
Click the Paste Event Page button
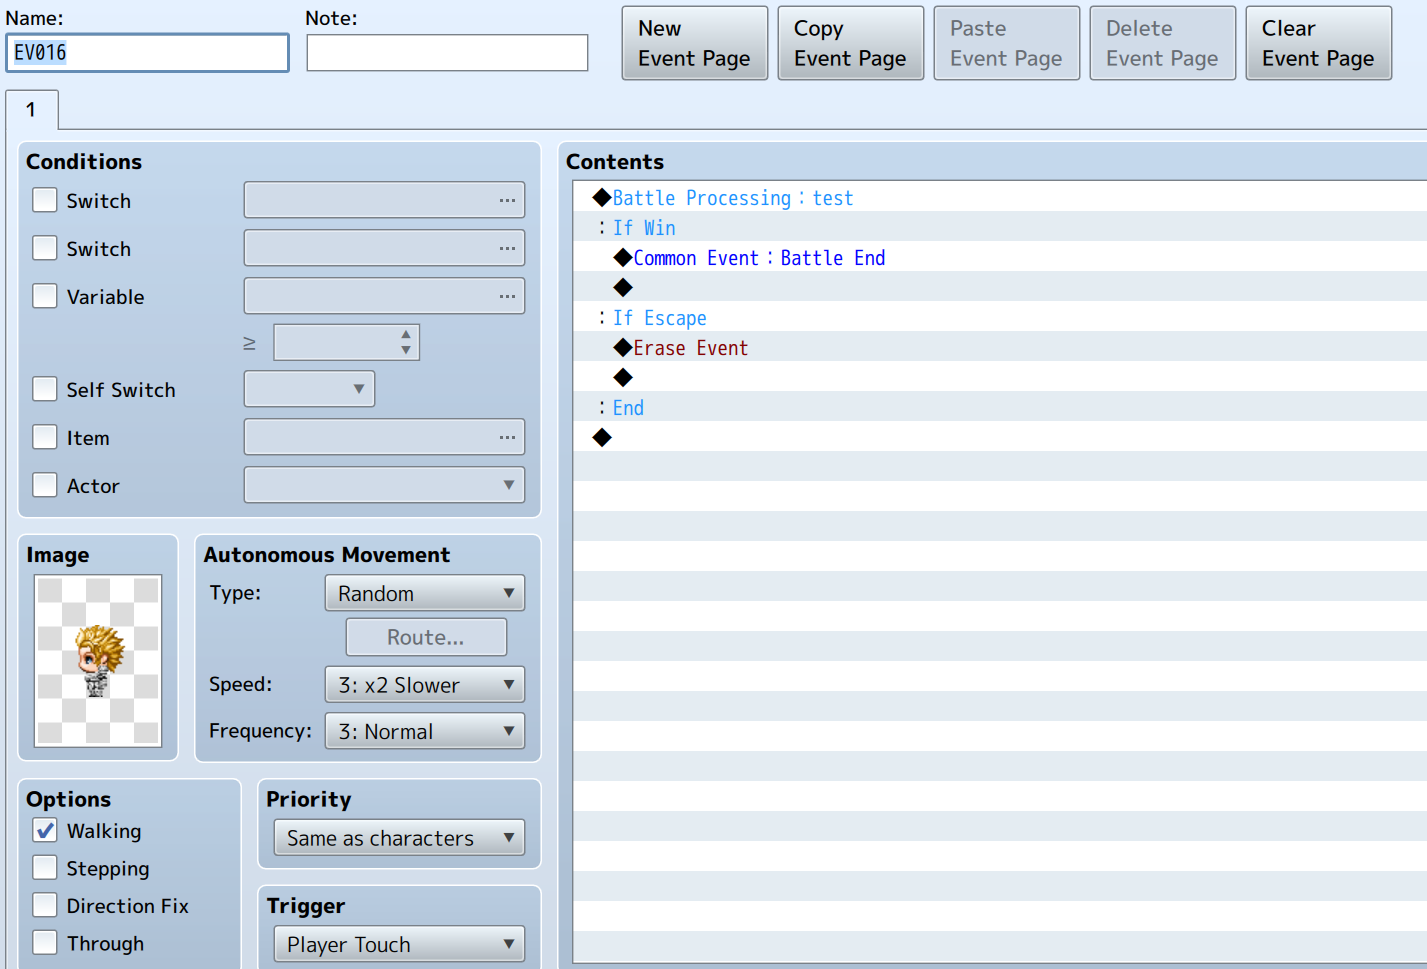(1007, 43)
